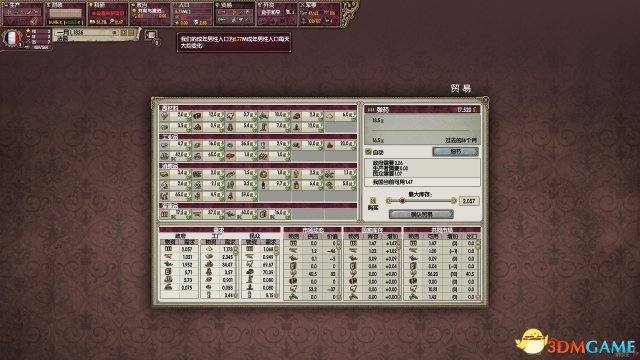Open the 生产 (Production) tab
The image size is (640, 360).
(x=22, y=13)
